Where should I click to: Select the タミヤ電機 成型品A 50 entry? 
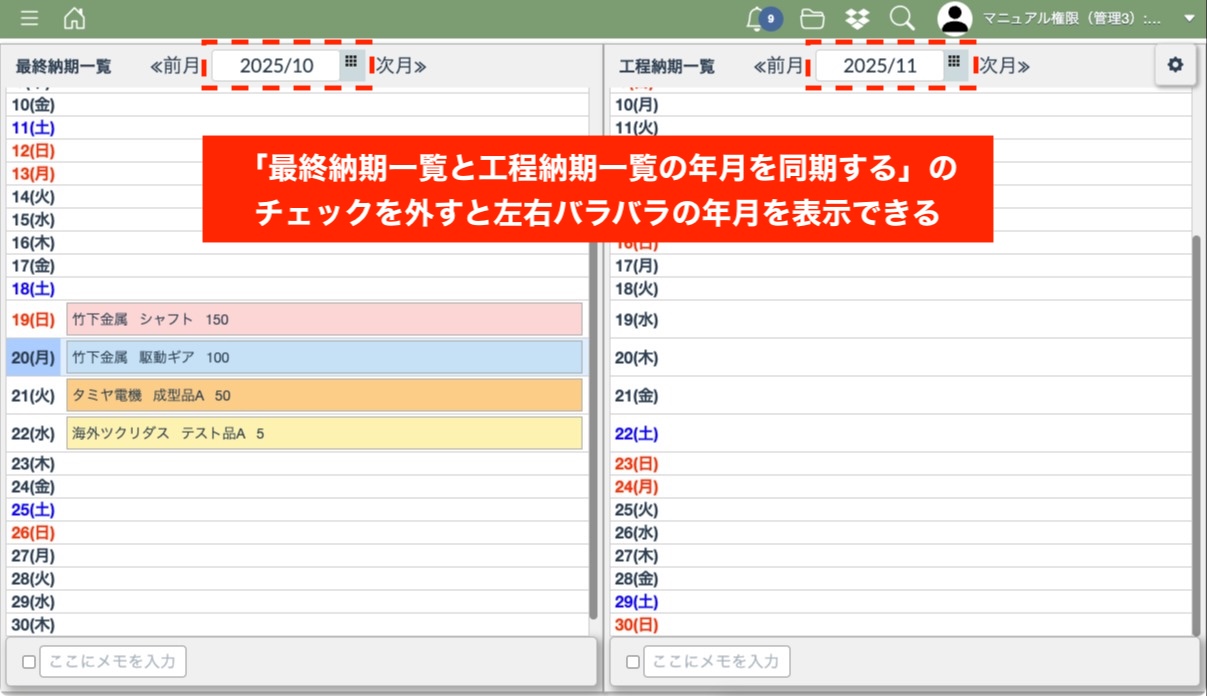click(x=324, y=395)
